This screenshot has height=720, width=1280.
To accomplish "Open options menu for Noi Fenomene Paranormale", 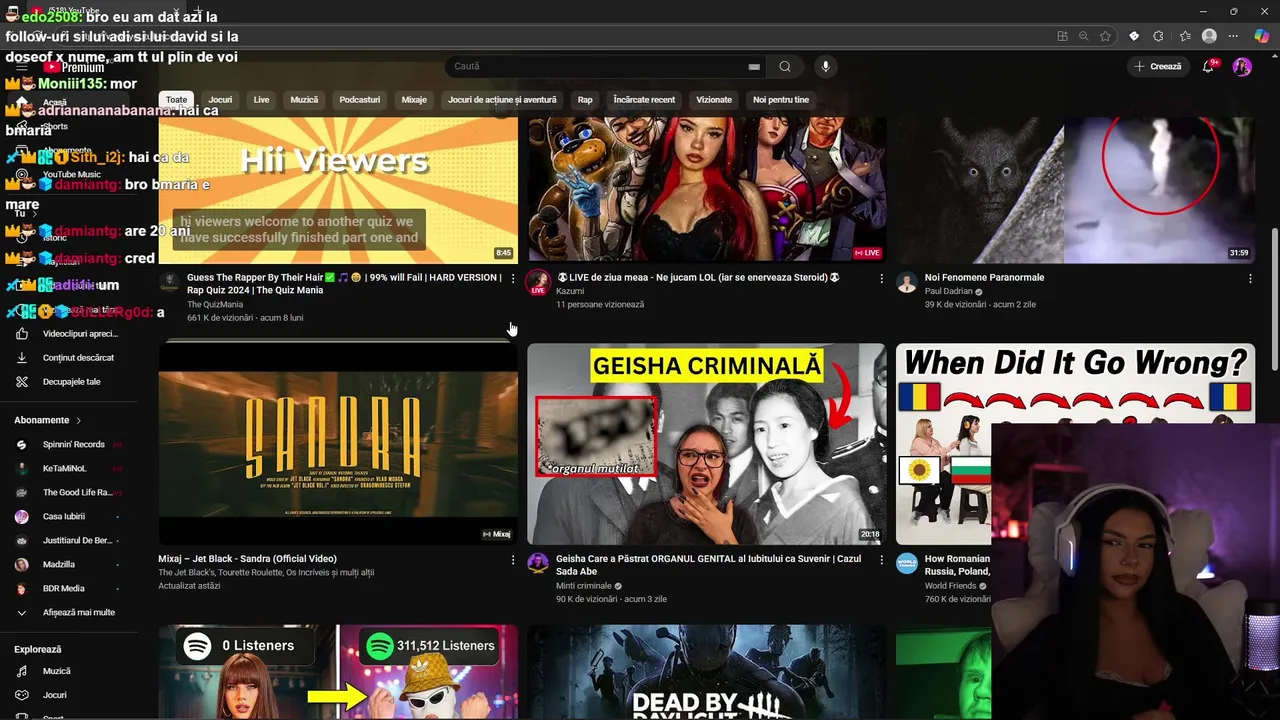I will point(1250,278).
